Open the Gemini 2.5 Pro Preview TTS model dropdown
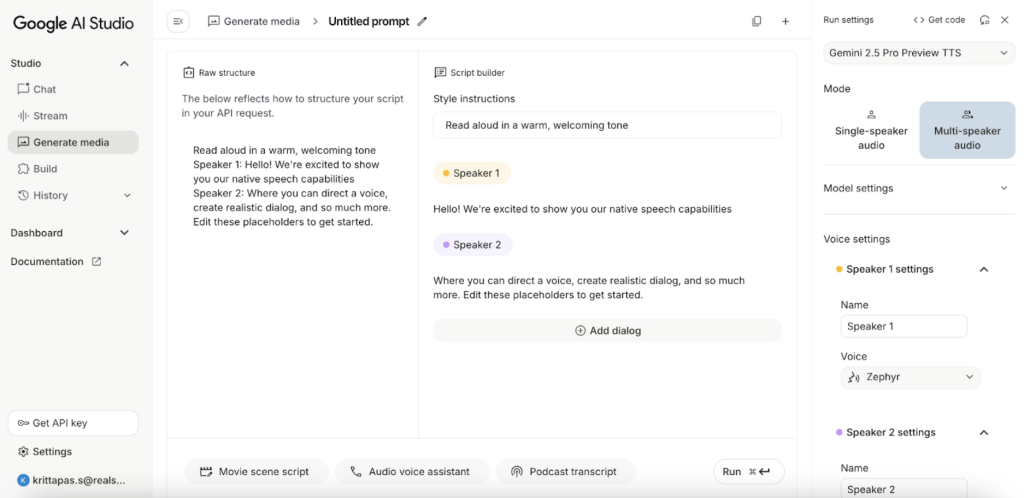The height and width of the screenshot is (498, 1024). click(x=919, y=53)
